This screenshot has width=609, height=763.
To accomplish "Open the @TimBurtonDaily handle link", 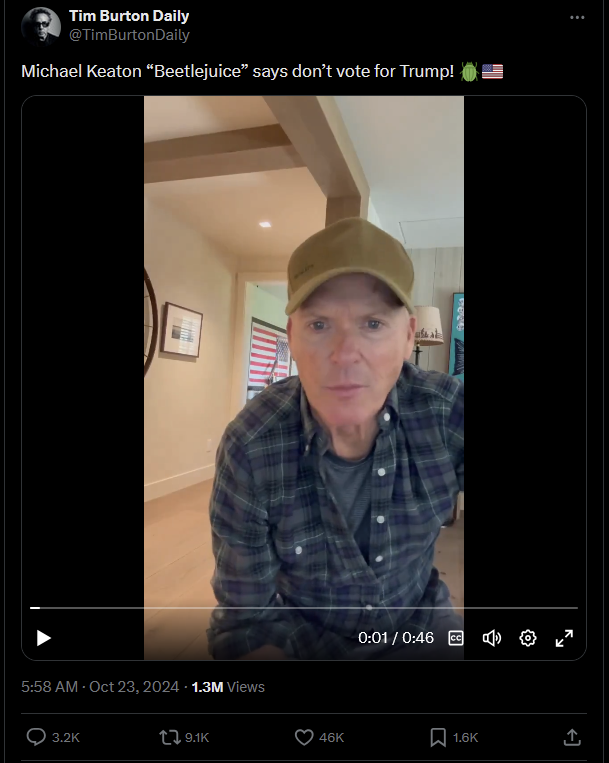I will (129, 35).
